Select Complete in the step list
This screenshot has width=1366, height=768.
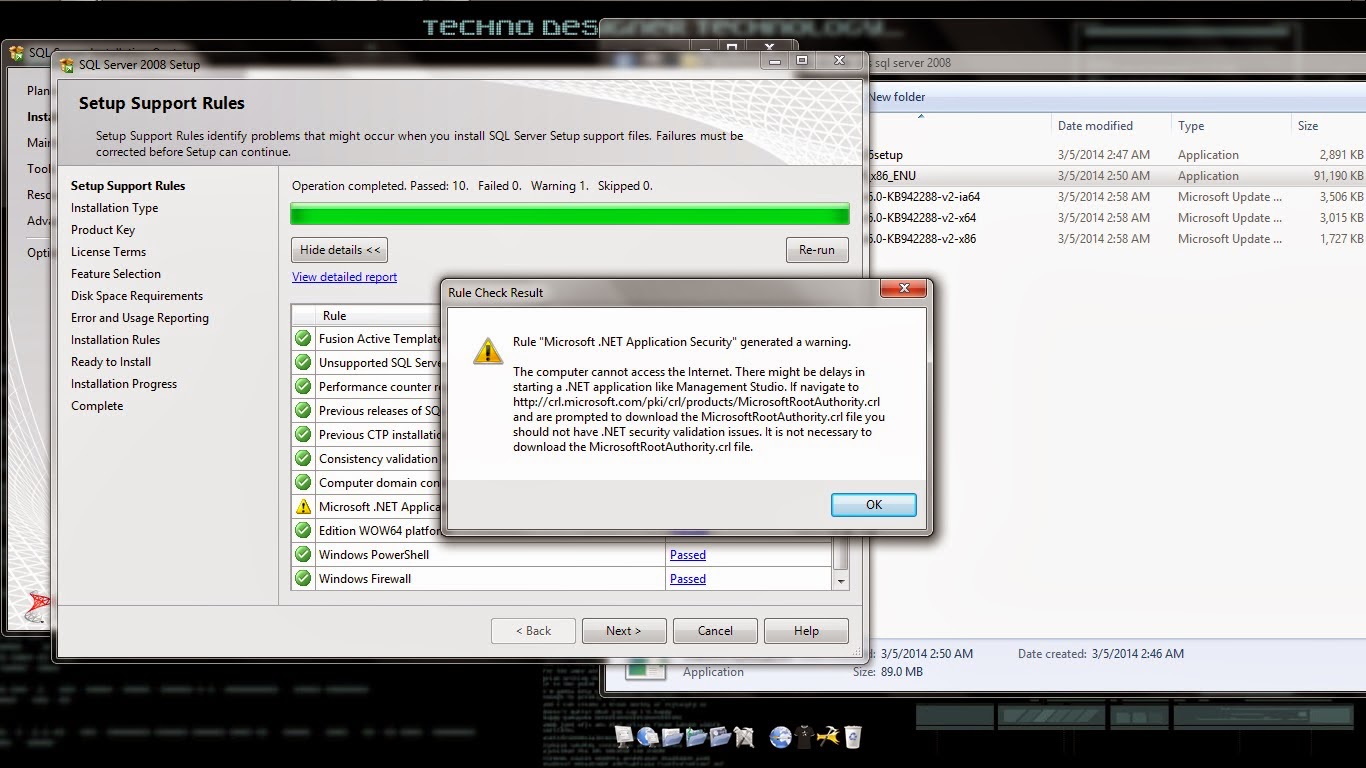97,406
